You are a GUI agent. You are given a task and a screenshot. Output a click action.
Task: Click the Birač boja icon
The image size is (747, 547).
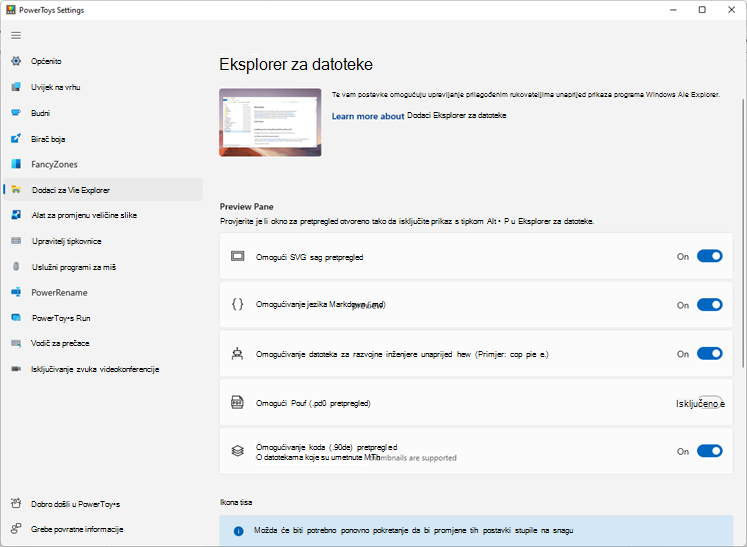pyautogui.click(x=16, y=139)
